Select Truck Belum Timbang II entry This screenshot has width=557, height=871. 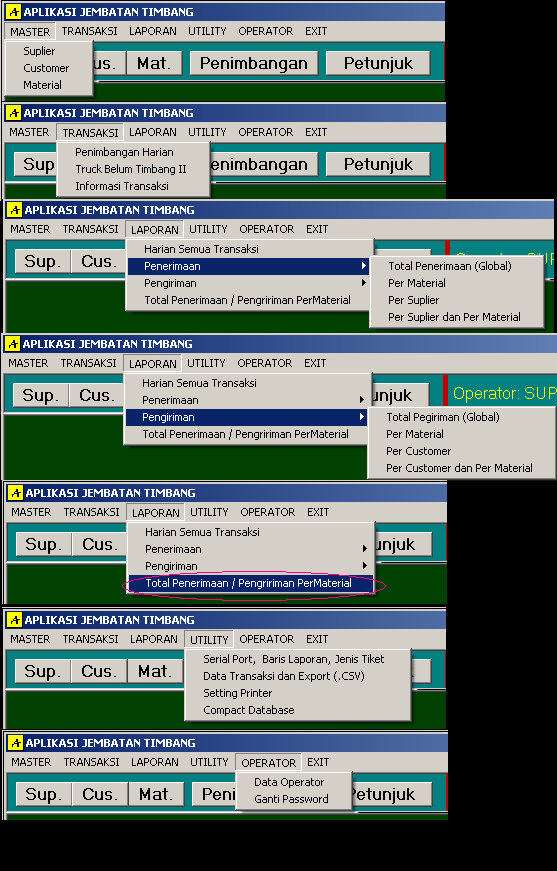[131, 169]
